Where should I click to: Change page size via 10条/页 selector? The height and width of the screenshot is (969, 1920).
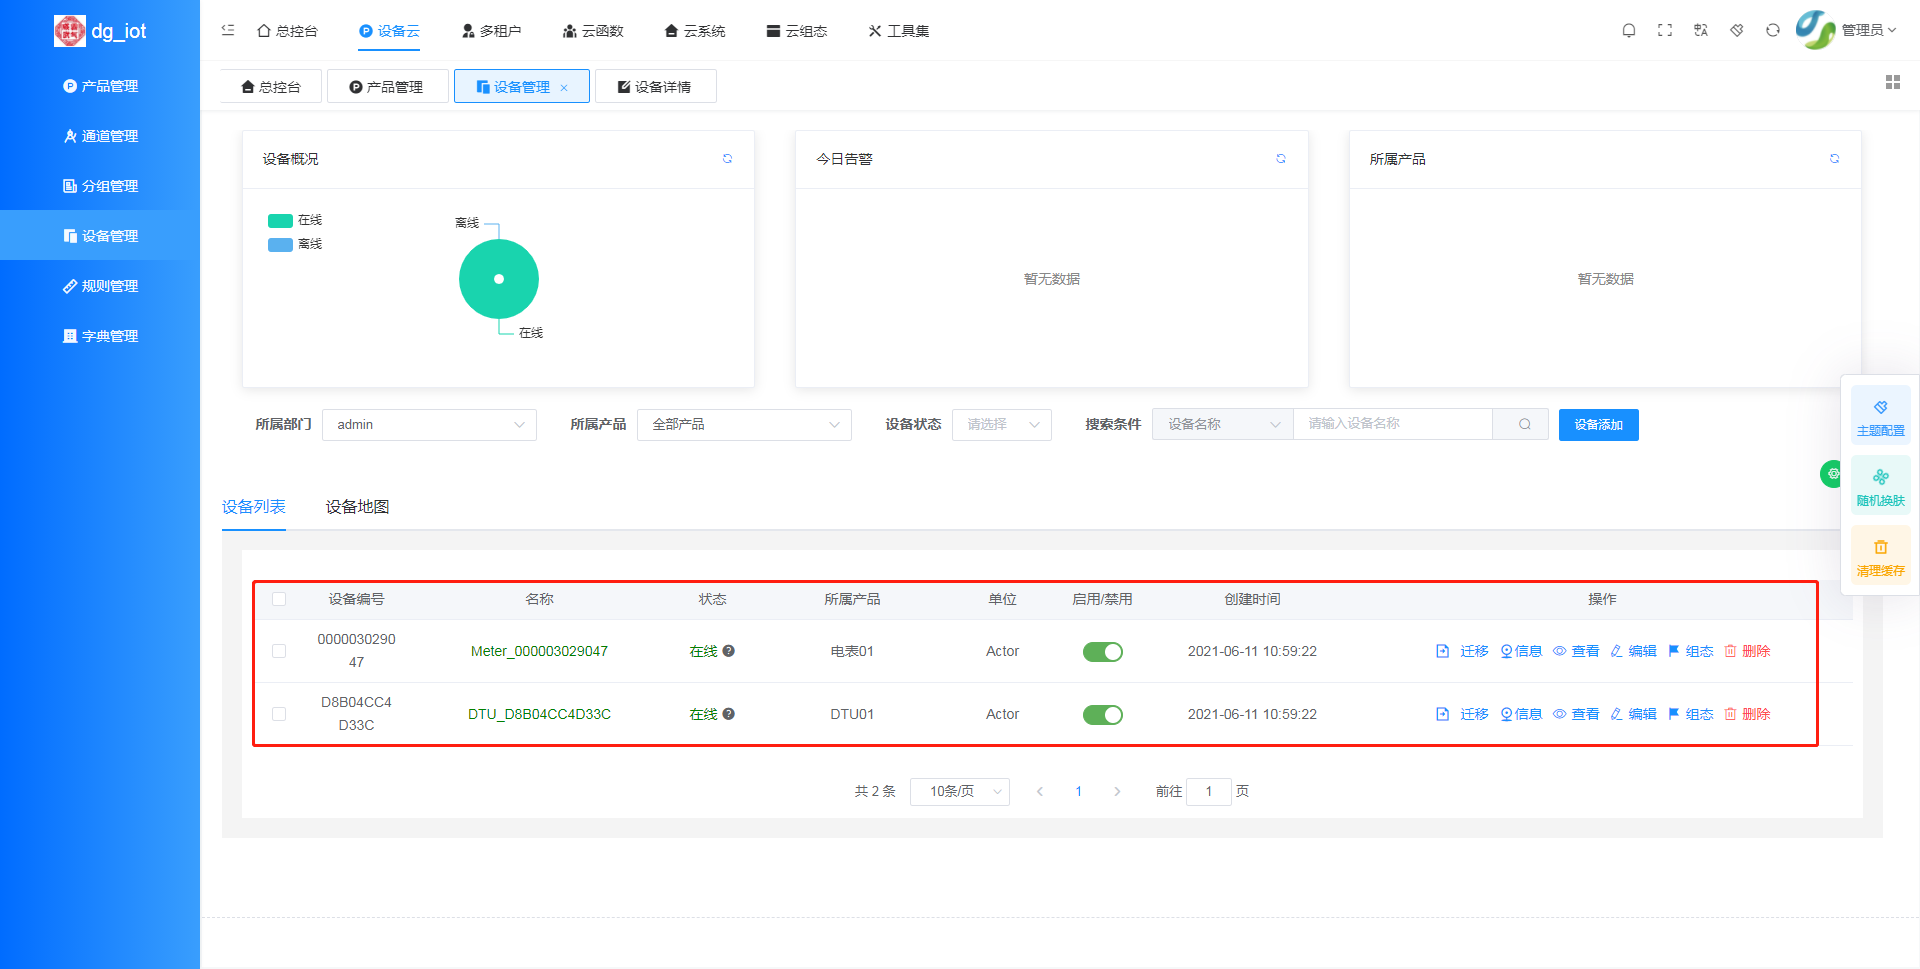coord(959,791)
